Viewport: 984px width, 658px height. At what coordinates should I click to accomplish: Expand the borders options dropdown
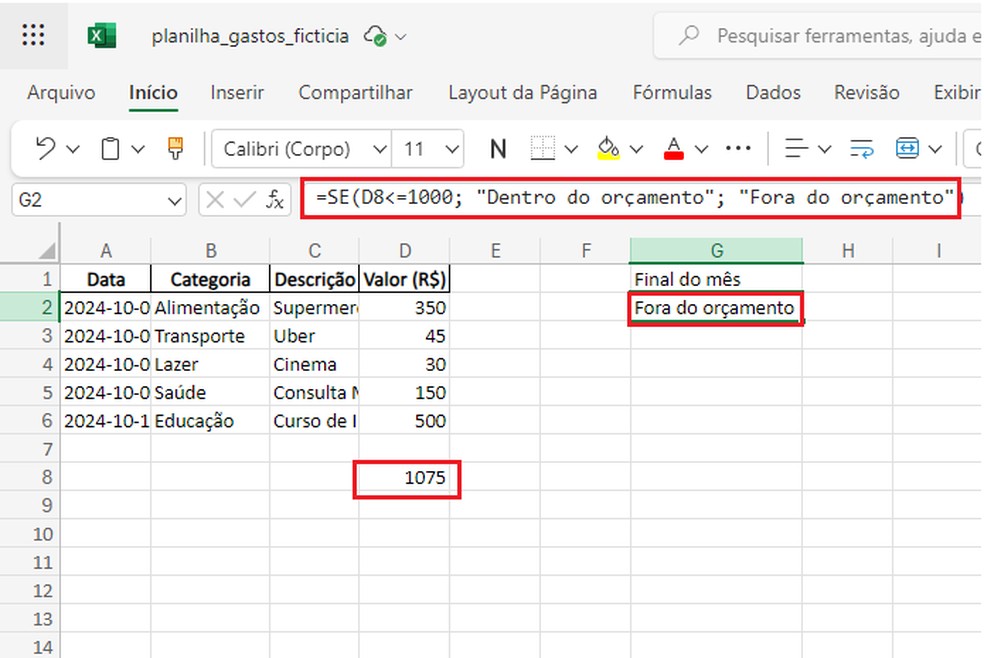click(571, 149)
